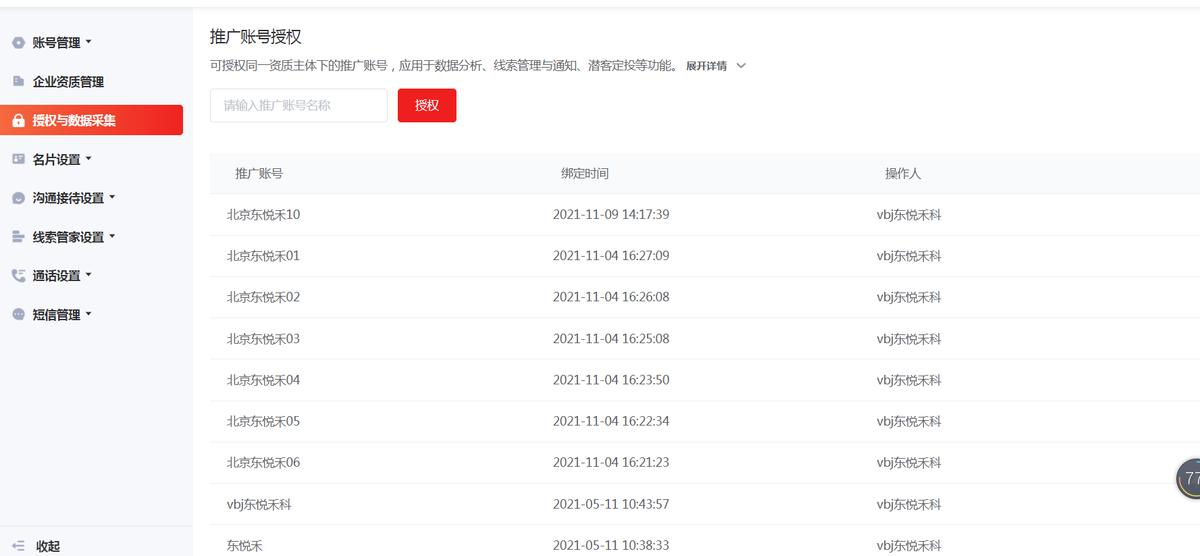
Task: Click the 线索管家设置 list icon
Action: 18,237
